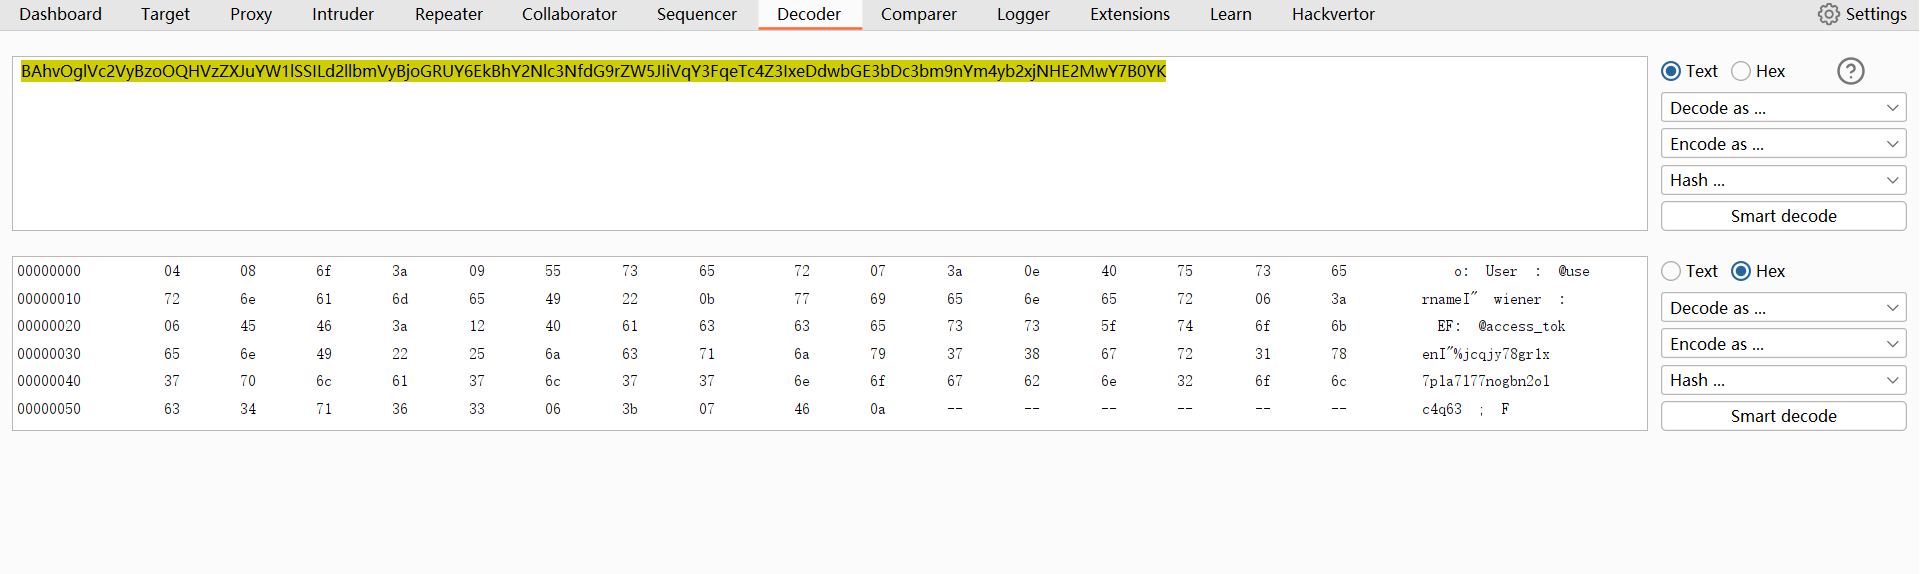Click hex byte 0b in row 00000010

707,299
